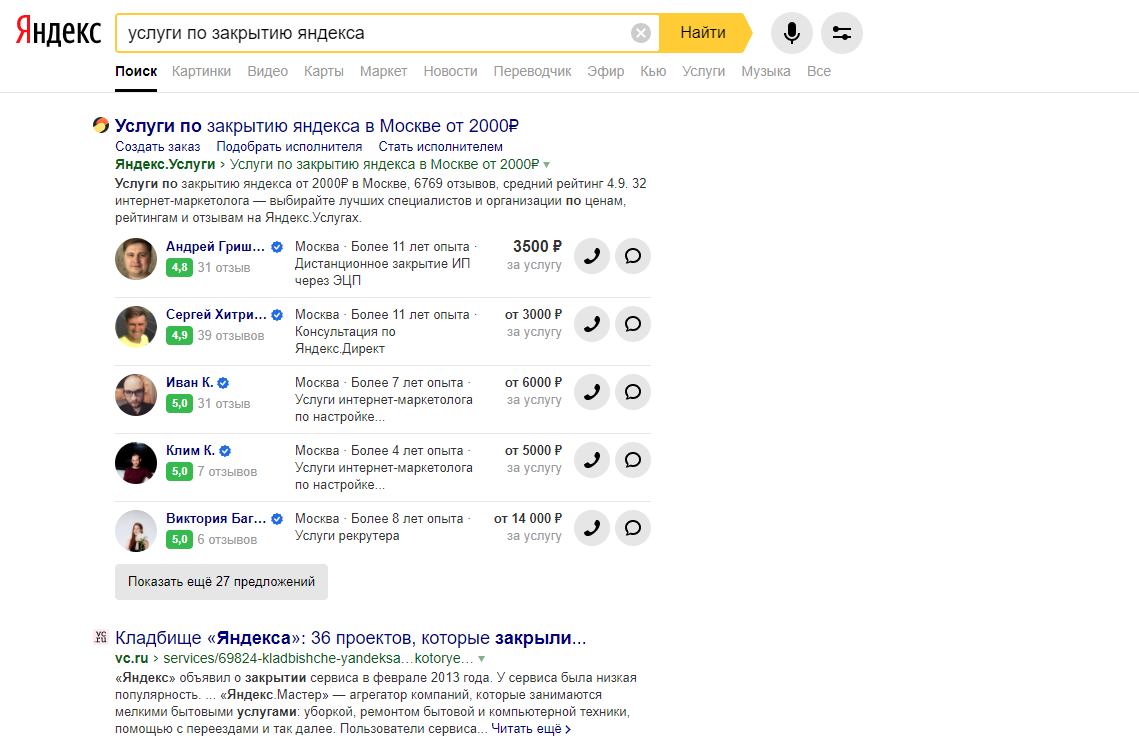
Task: Call Сергей Хитри… via phone icon
Action: pyautogui.click(x=592, y=324)
